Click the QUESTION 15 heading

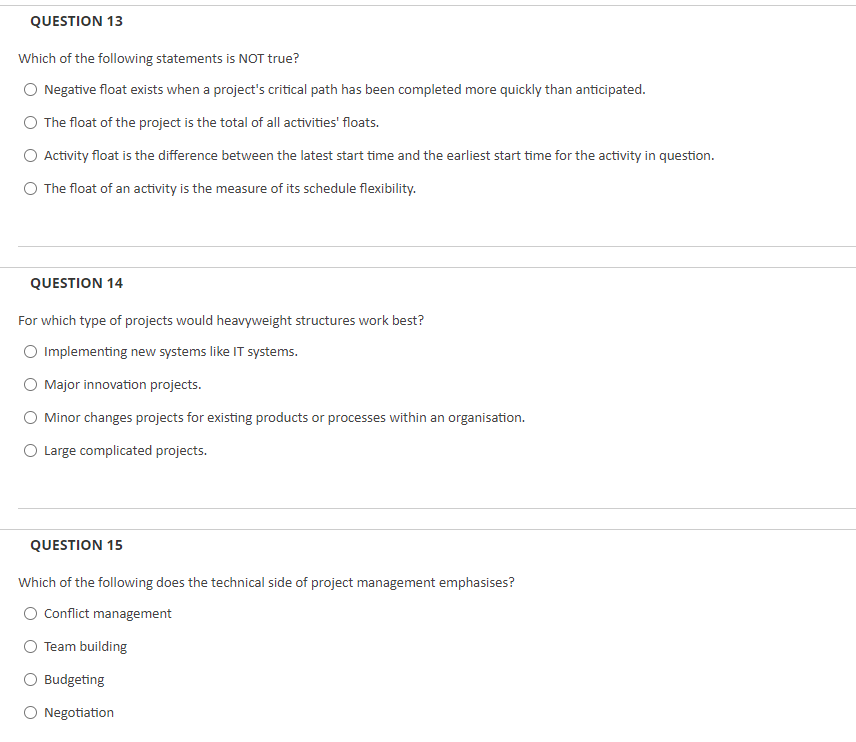click(x=76, y=545)
